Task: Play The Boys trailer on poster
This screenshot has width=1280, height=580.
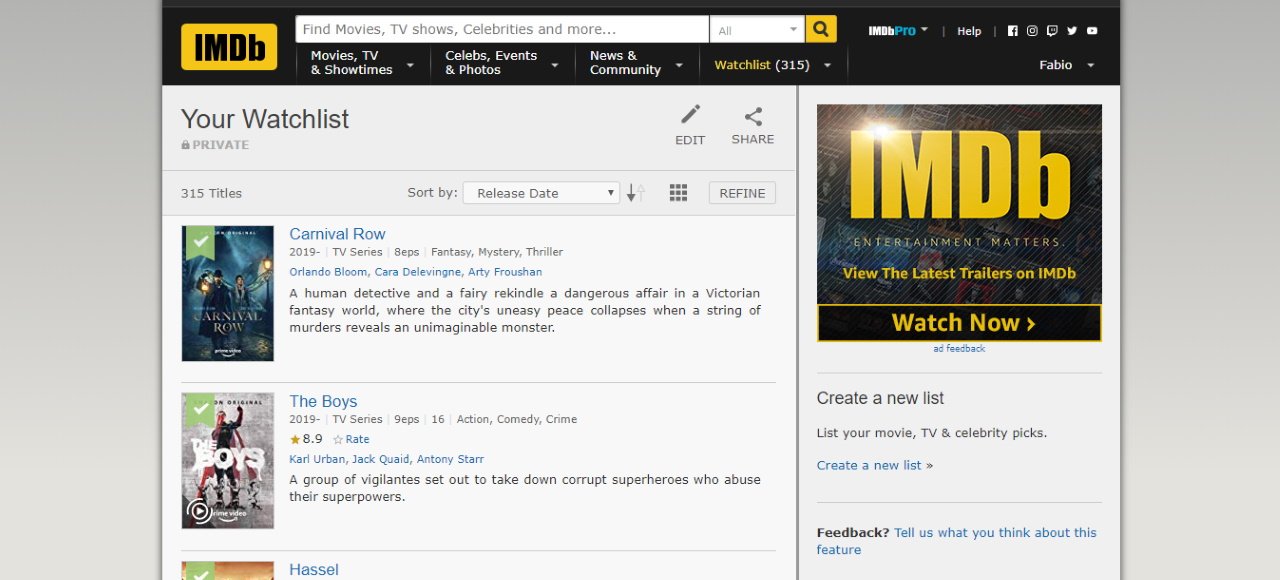Action: click(x=199, y=511)
